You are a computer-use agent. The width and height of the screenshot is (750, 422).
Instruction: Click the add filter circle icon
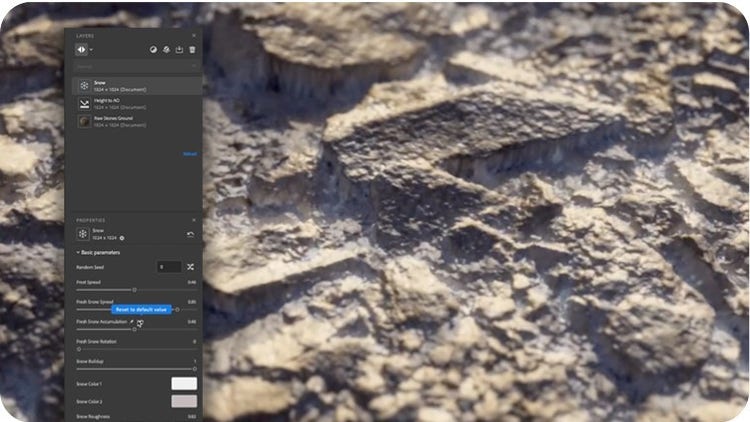[153, 49]
